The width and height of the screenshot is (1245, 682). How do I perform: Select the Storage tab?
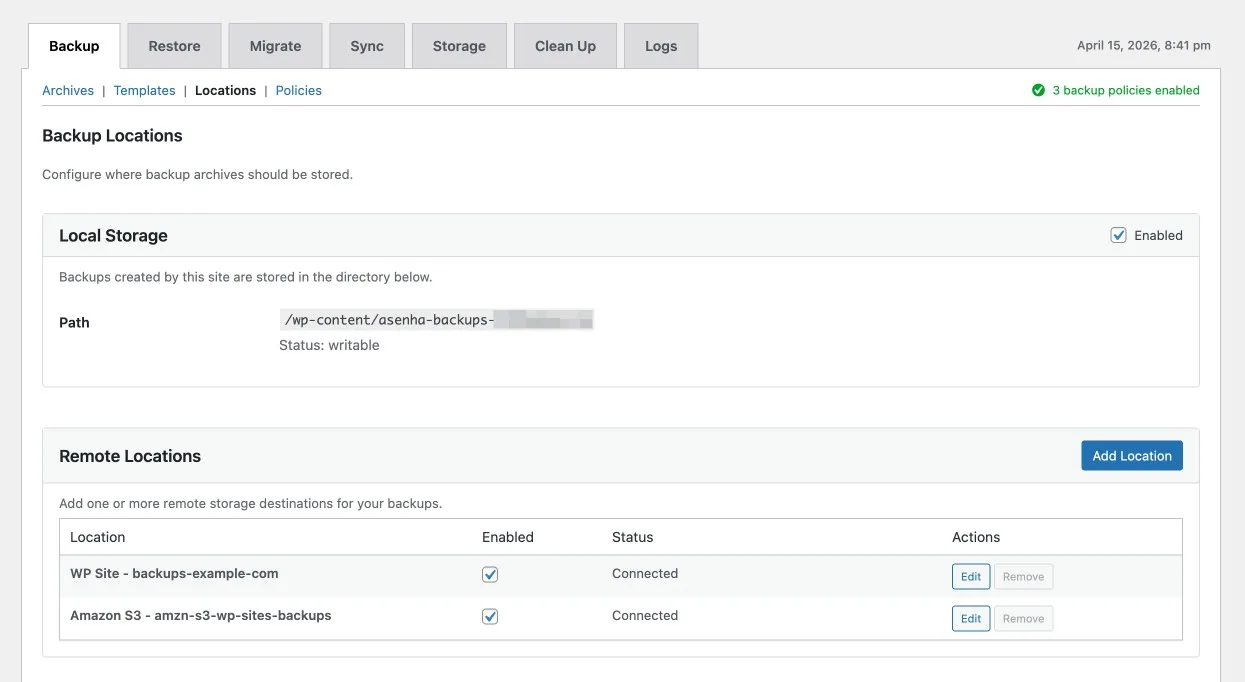coord(459,46)
